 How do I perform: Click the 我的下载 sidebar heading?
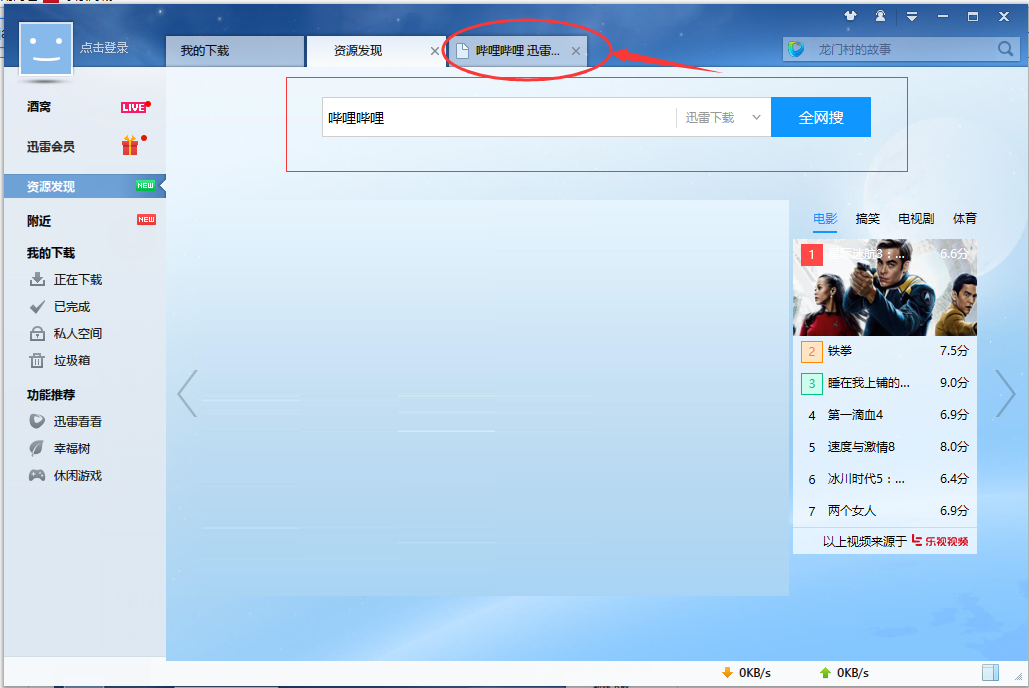pos(51,253)
